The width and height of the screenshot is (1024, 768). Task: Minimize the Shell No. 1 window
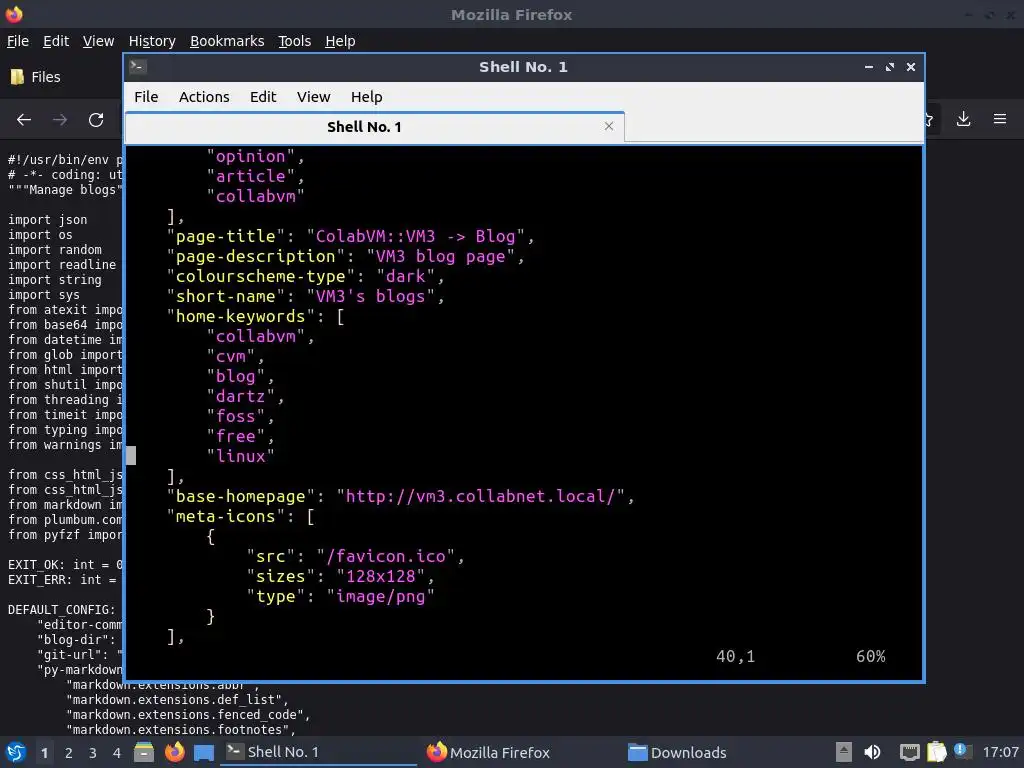869,67
